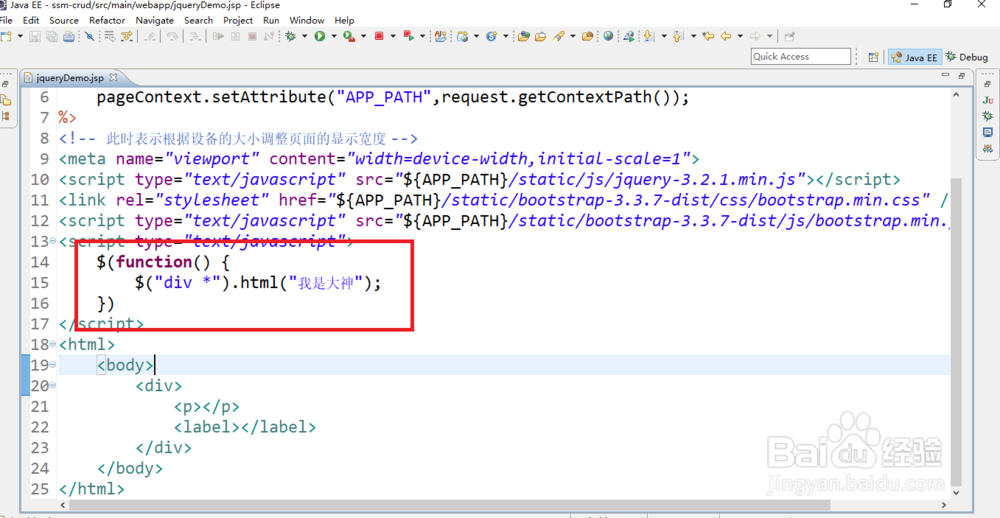Screen dimensions: 1000x518
Task: Open the Project menu
Action: 238,20
